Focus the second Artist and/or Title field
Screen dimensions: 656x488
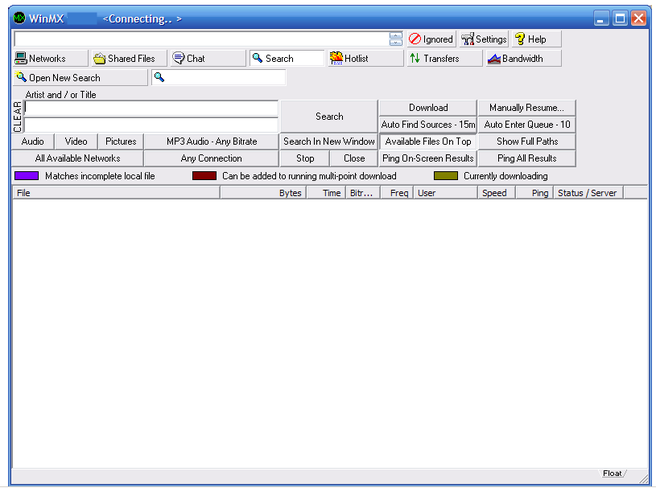click(x=151, y=125)
